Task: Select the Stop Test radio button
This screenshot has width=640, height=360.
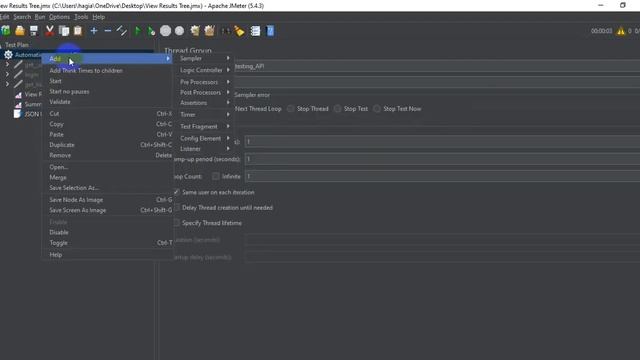Action: [x=338, y=109]
